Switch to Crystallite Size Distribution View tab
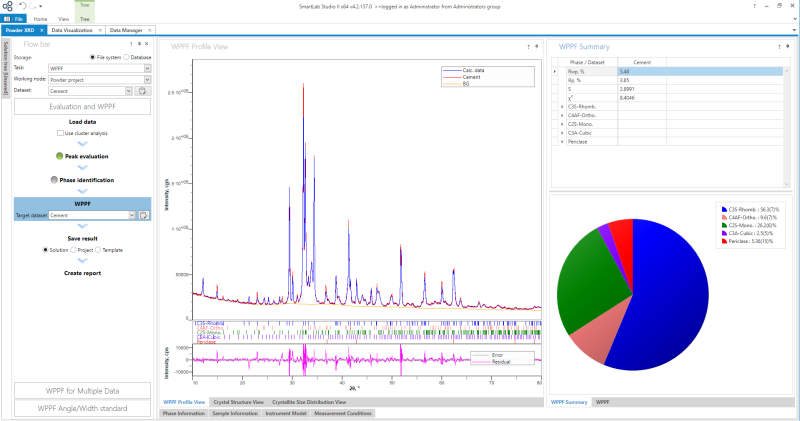Screen dimensions: 800x421 point(309,402)
